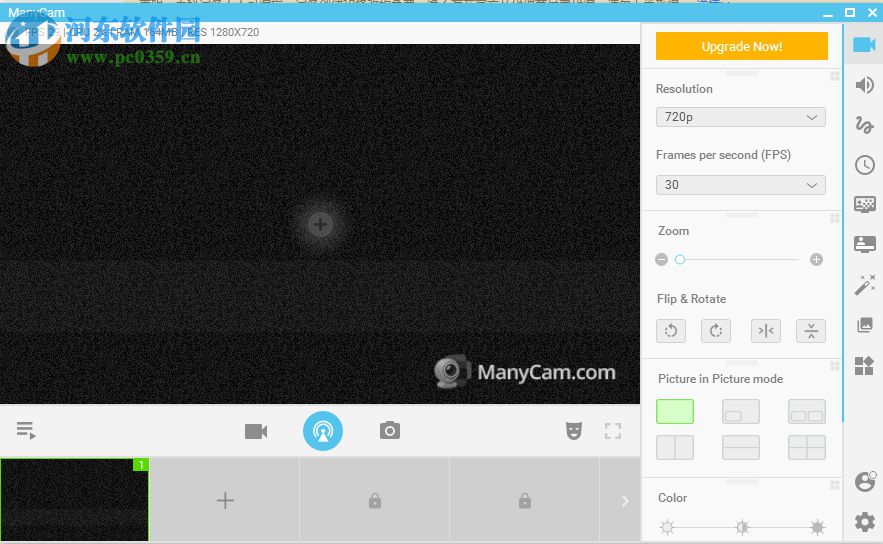Select the four-quadrant grid picture mode
Screen dimensions: 883x544
point(807,448)
